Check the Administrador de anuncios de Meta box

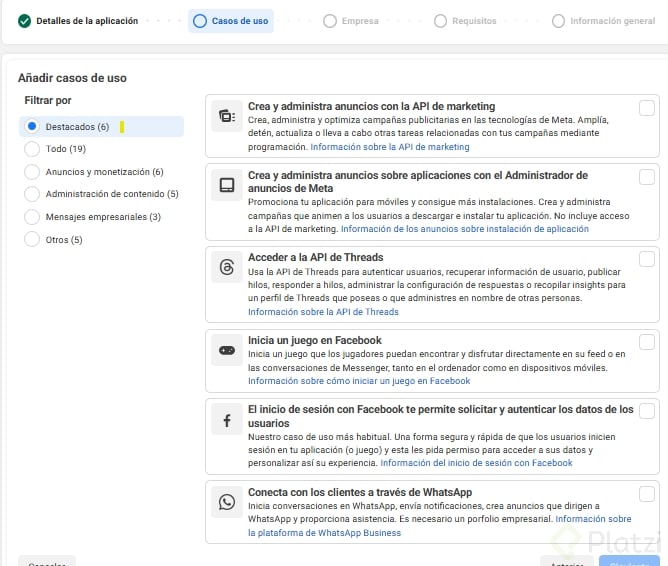(x=647, y=177)
